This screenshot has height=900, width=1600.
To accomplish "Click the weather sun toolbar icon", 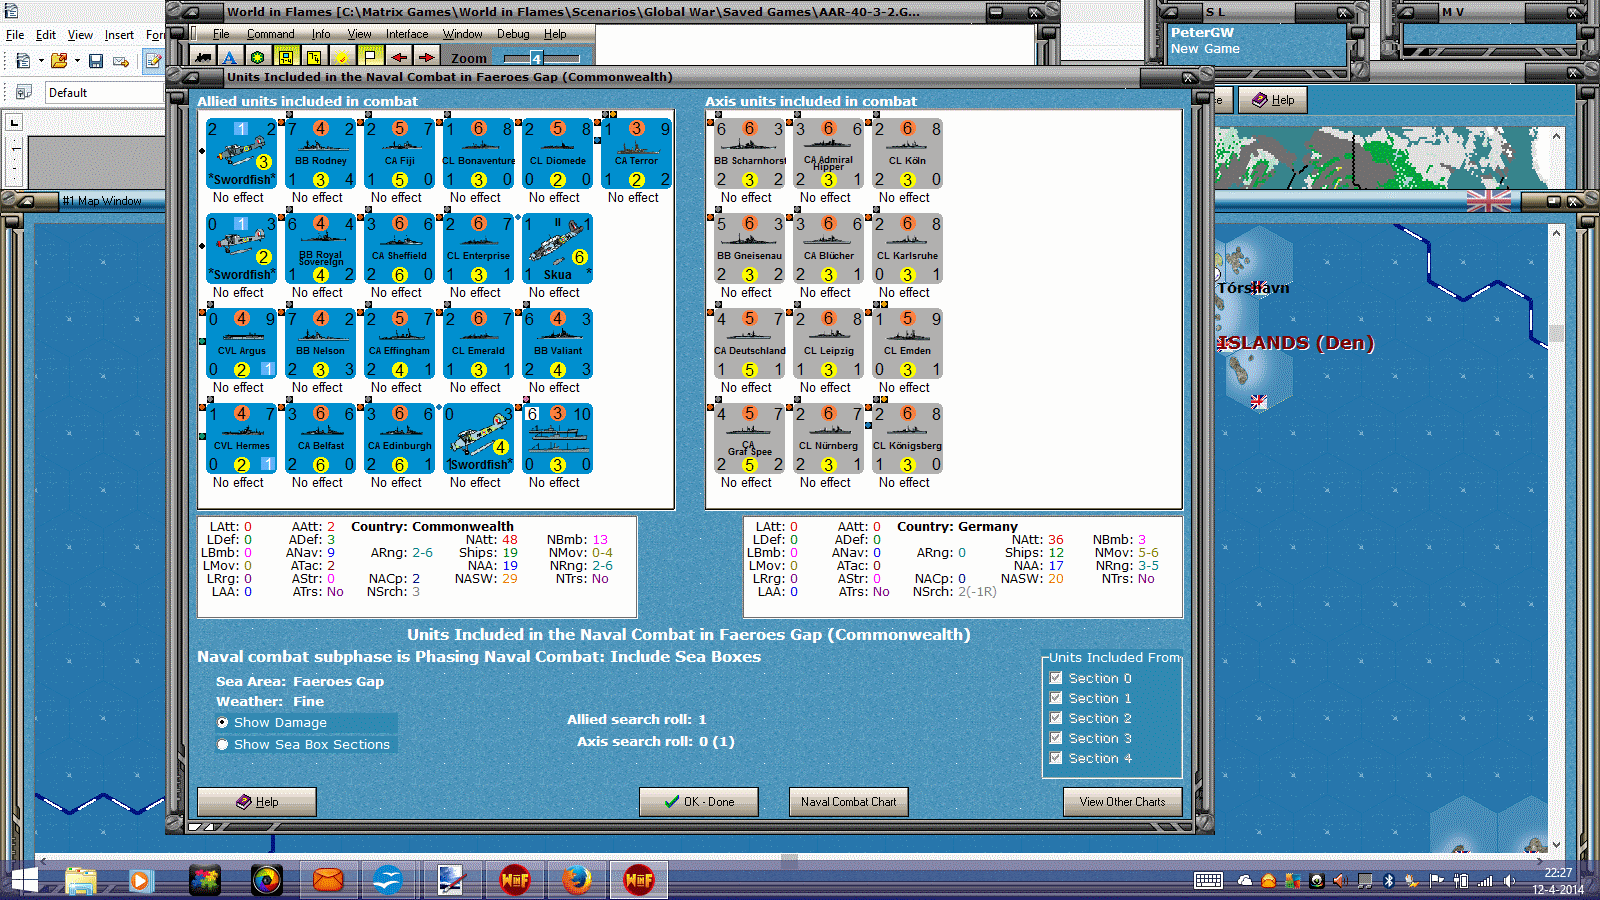I will (x=341, y=57).
